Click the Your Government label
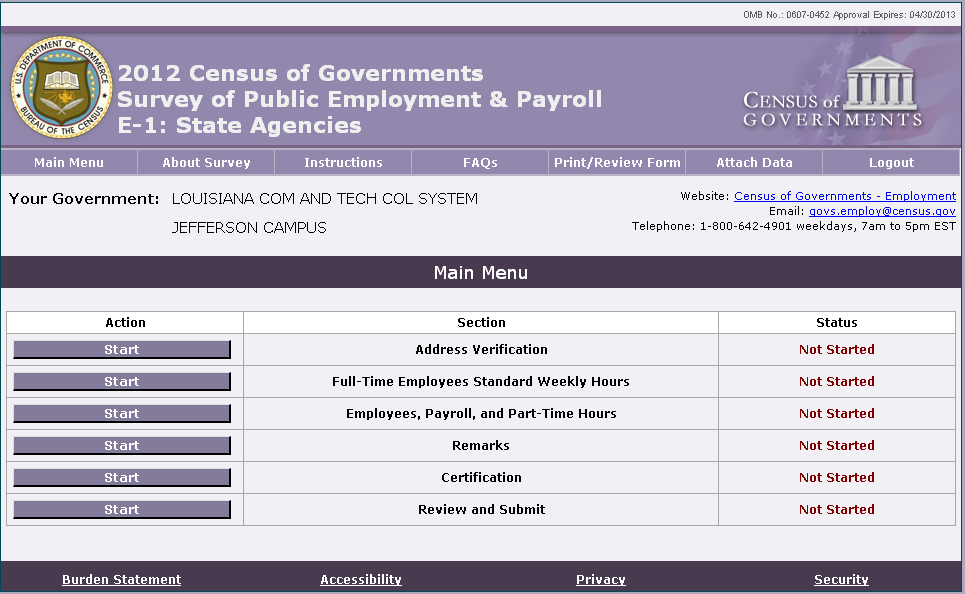 (84, 199)
